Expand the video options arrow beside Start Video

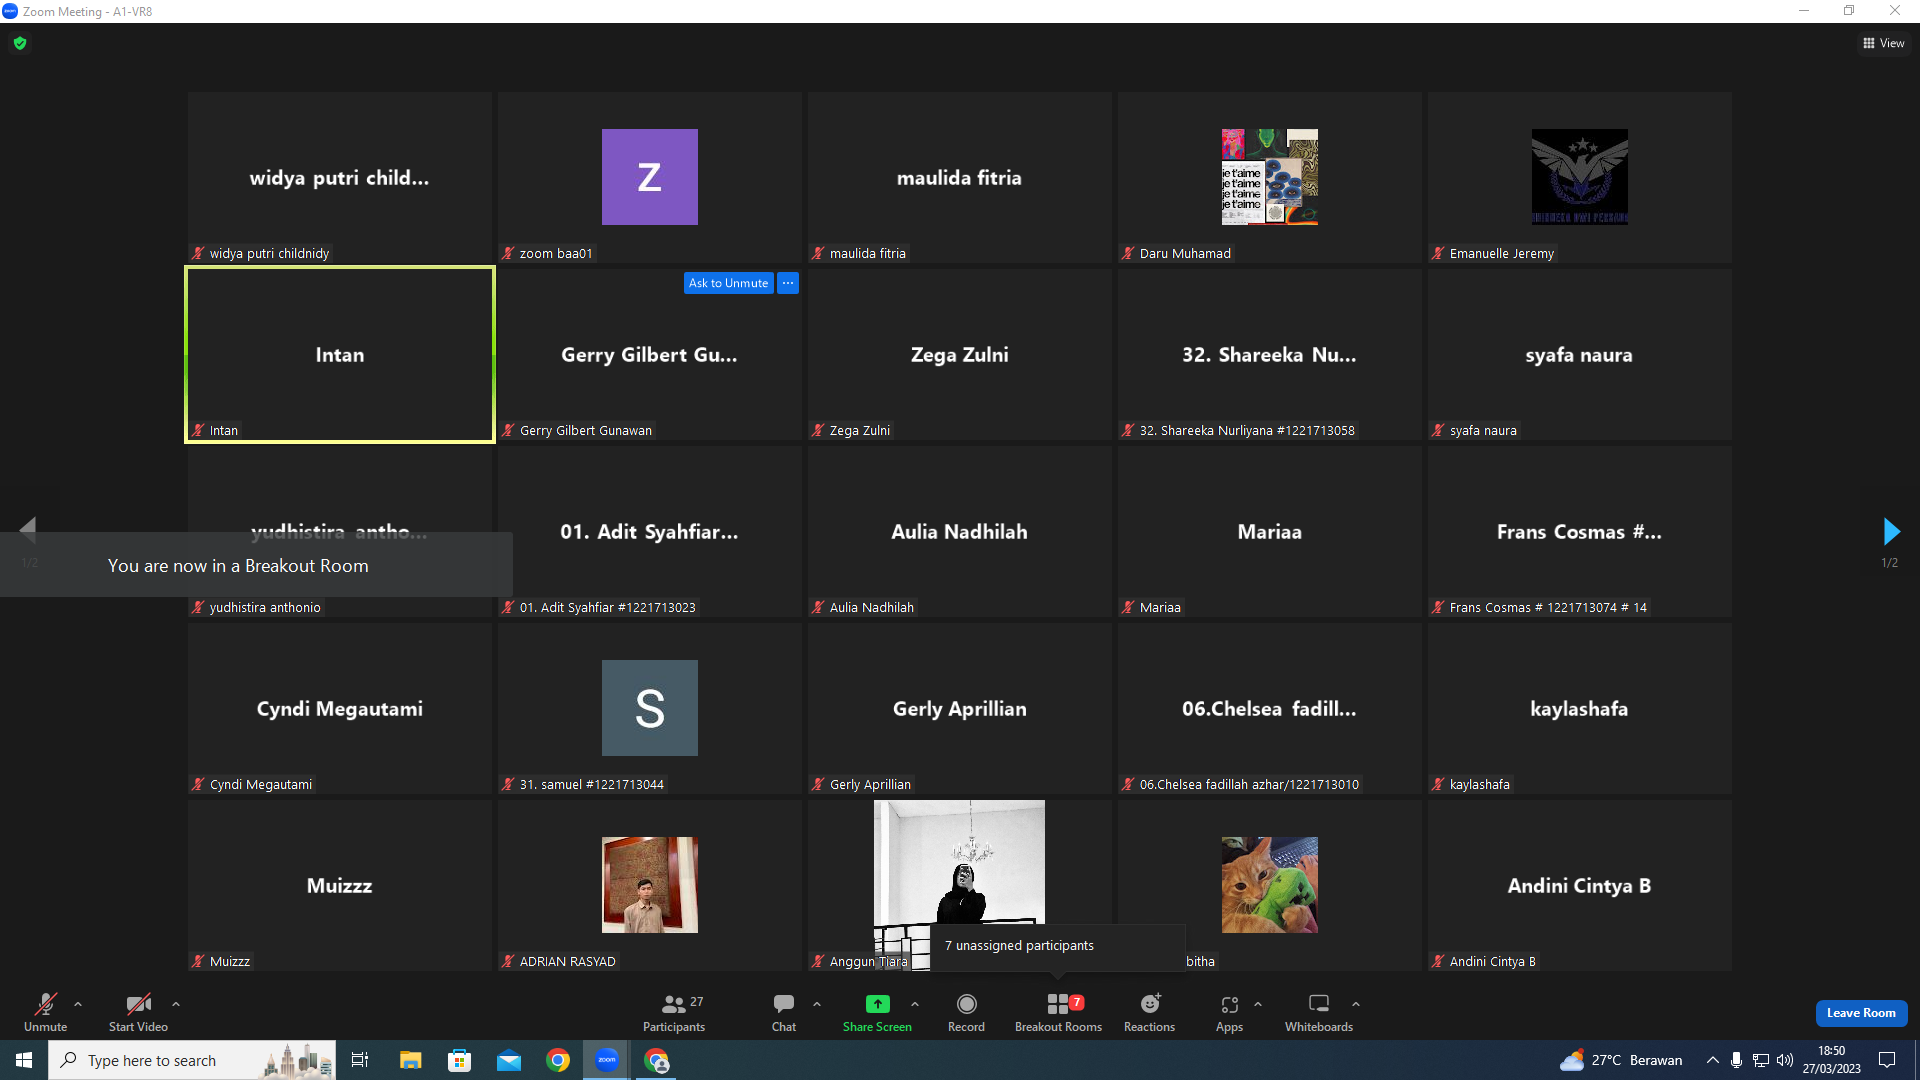pyautogui.click(x=176, y=1004)
